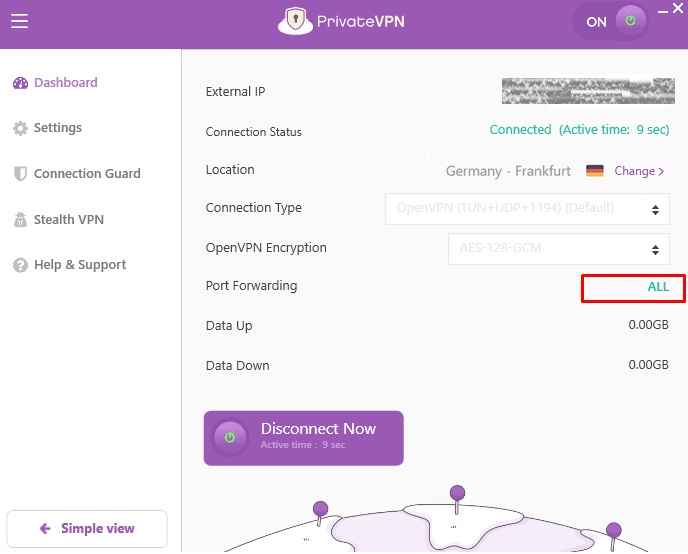Click the External IP label
688x554 pixels.
235,91
